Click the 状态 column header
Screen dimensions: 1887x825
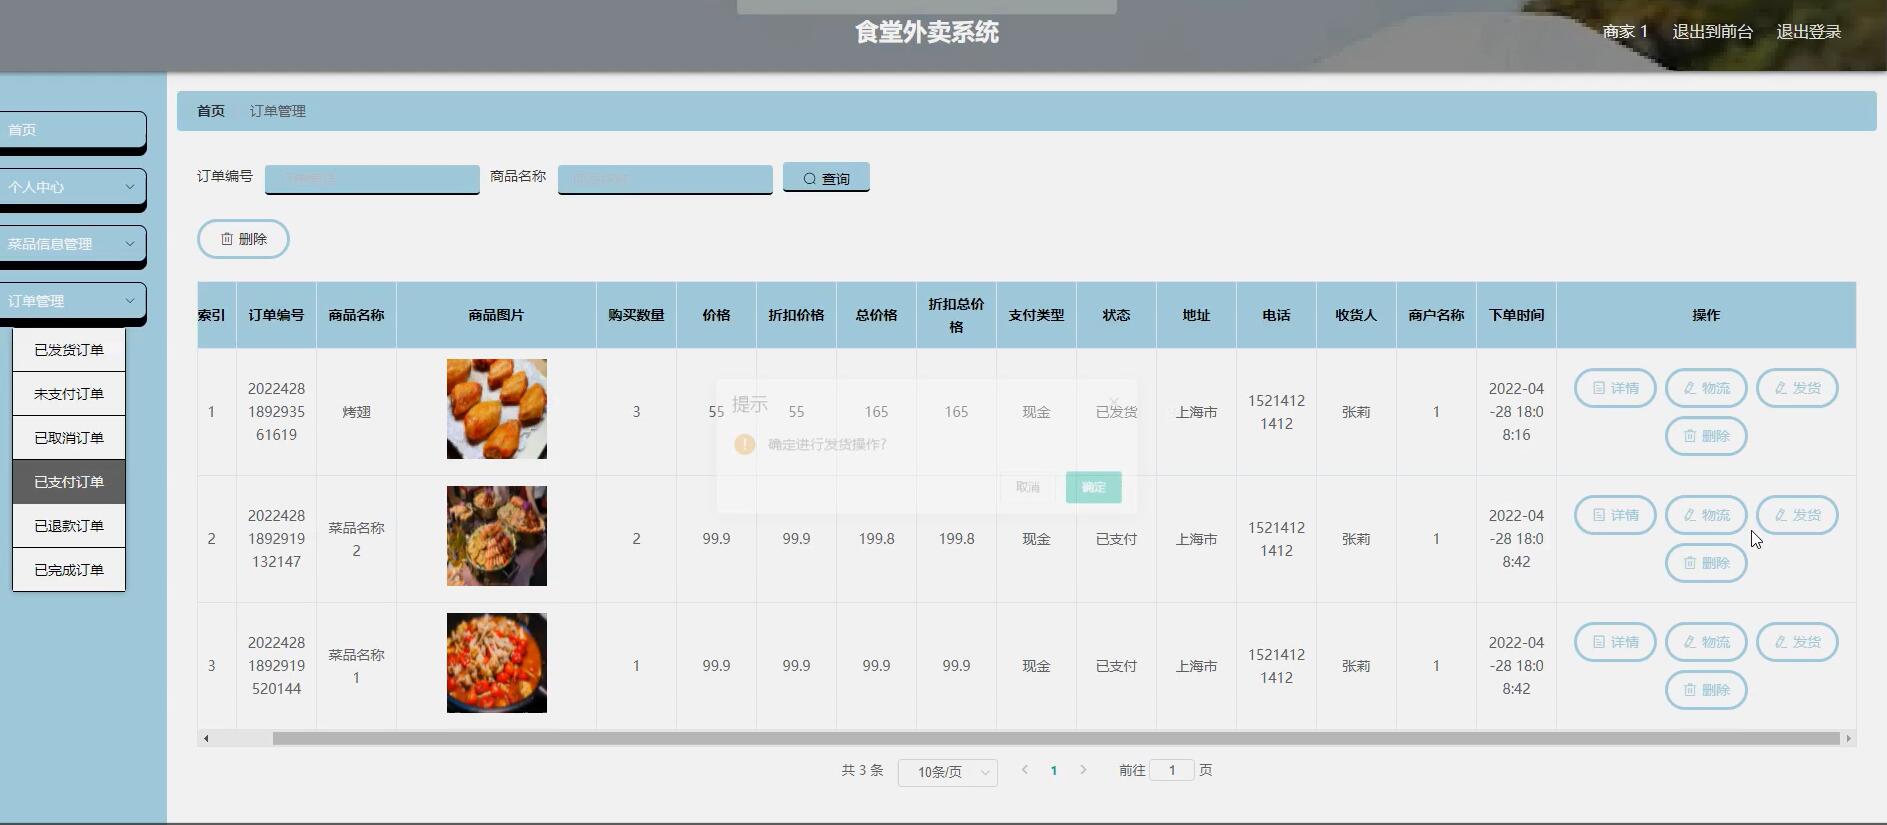[1116, 315]
